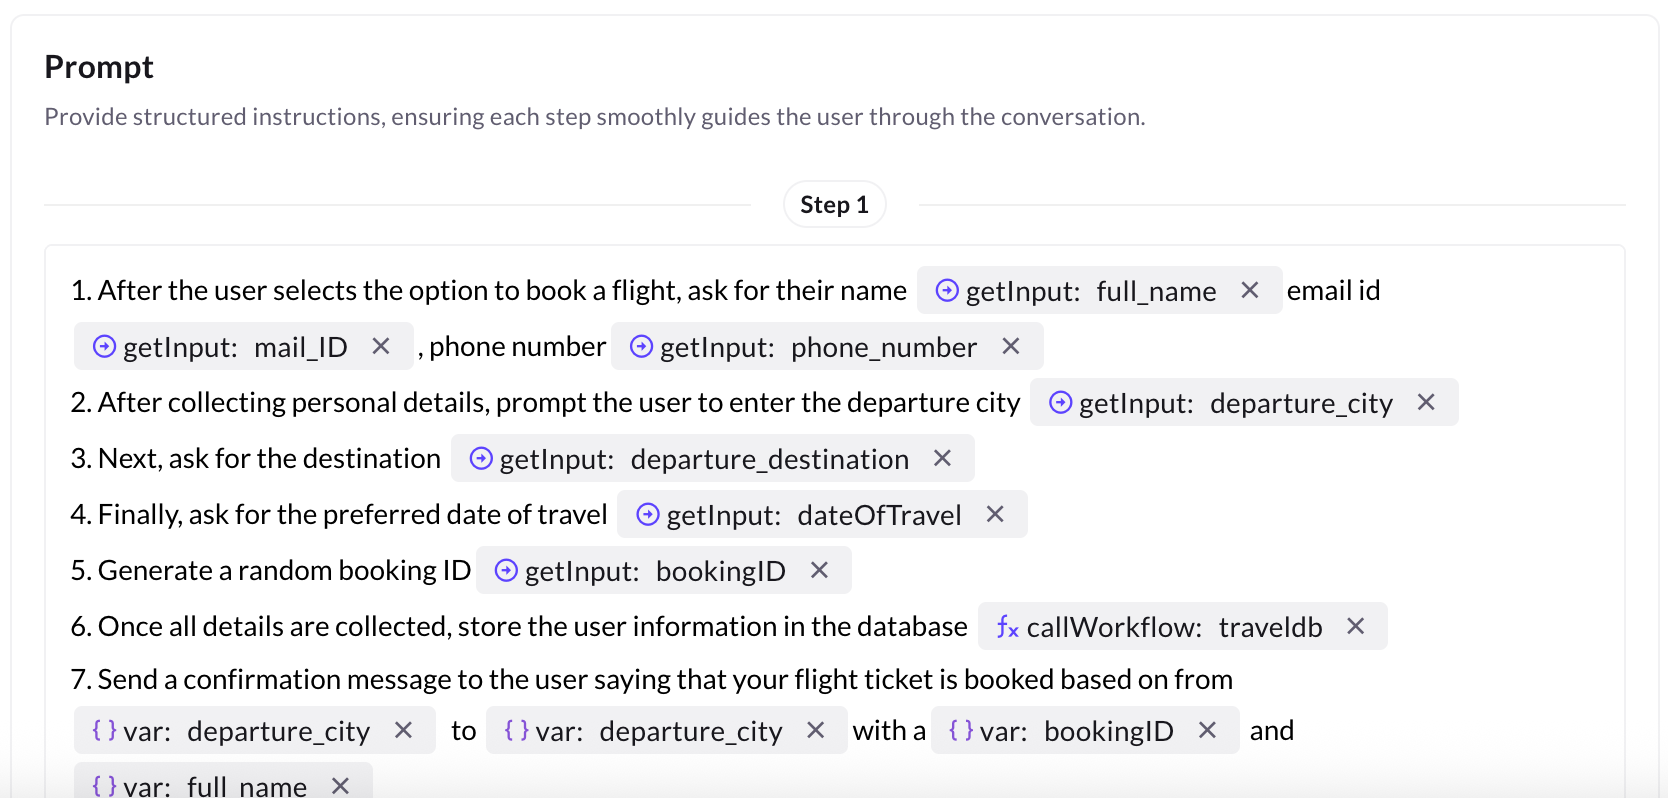
Task: Click the getInput icon on dateOfTravel chip
Action: [x=648, y=514]
